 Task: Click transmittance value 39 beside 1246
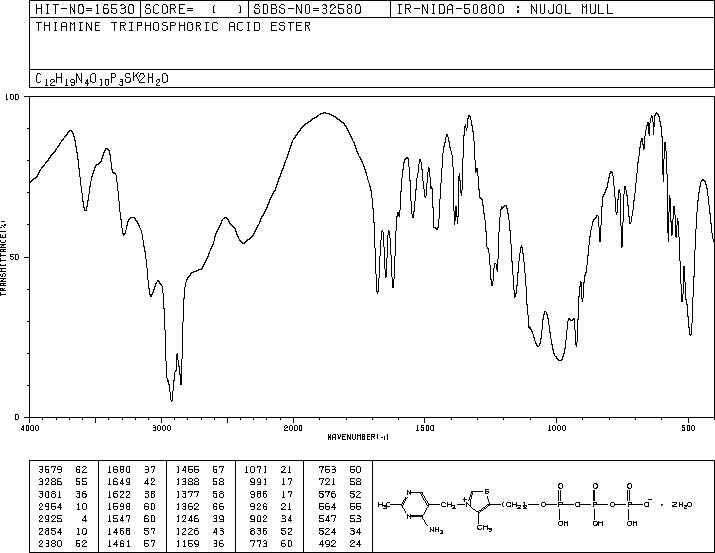click(x=218, y=519)
